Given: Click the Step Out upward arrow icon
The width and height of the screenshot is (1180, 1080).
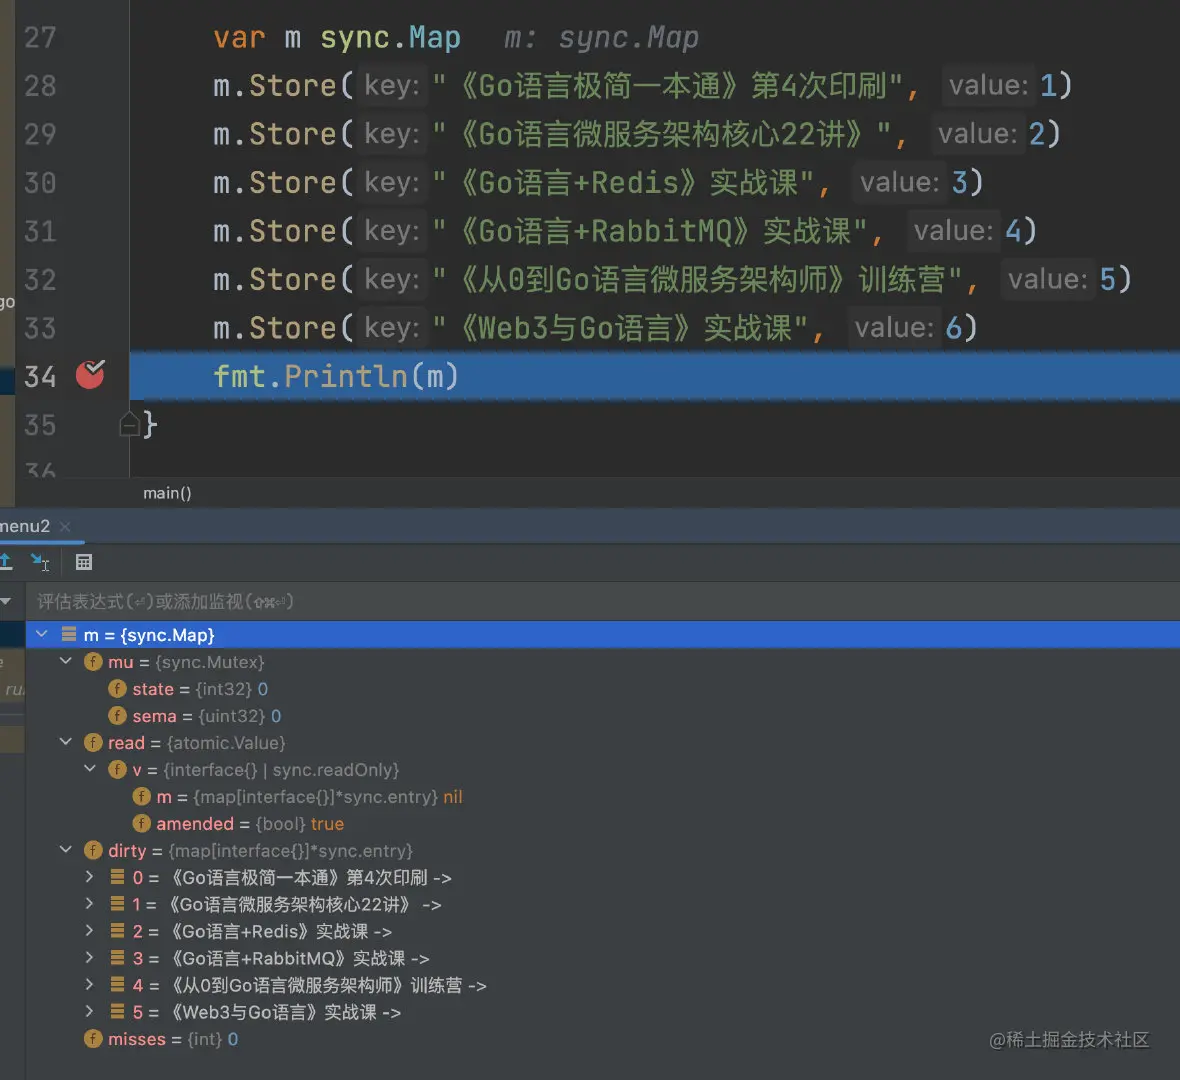Looking at the screenshot, I should point(6,561).
